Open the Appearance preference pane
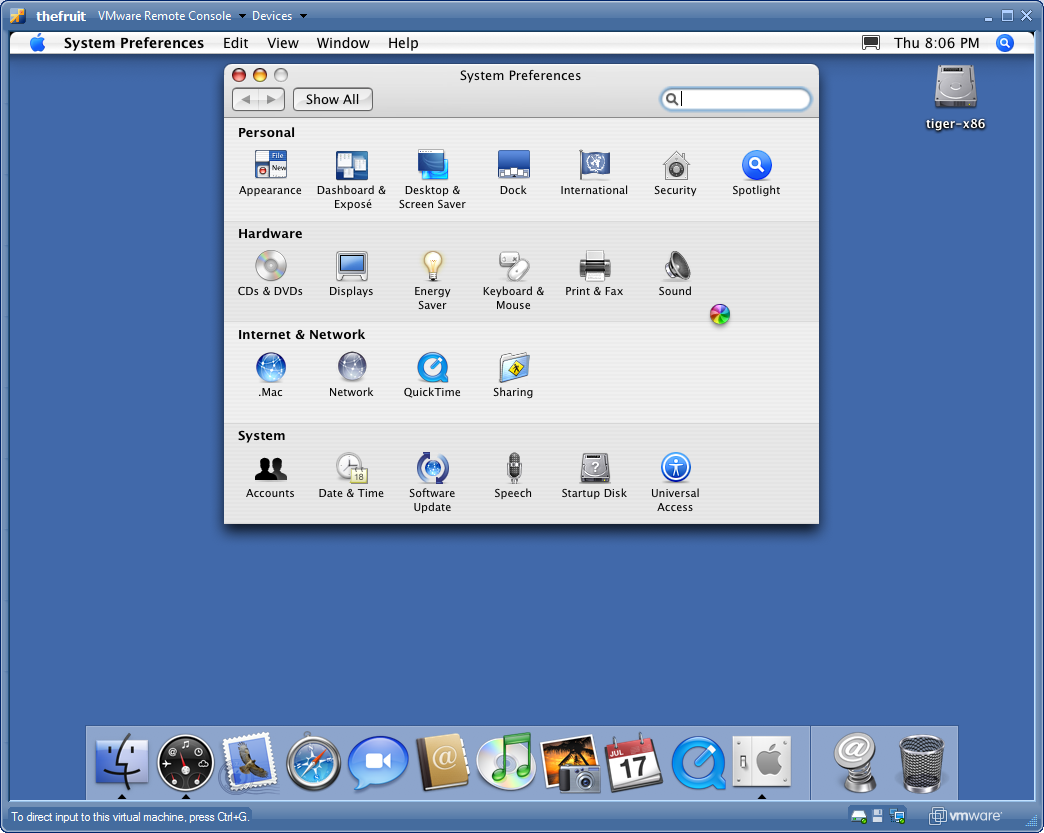Viewport: 1044px width, 833px height. (x=270, y=172)
